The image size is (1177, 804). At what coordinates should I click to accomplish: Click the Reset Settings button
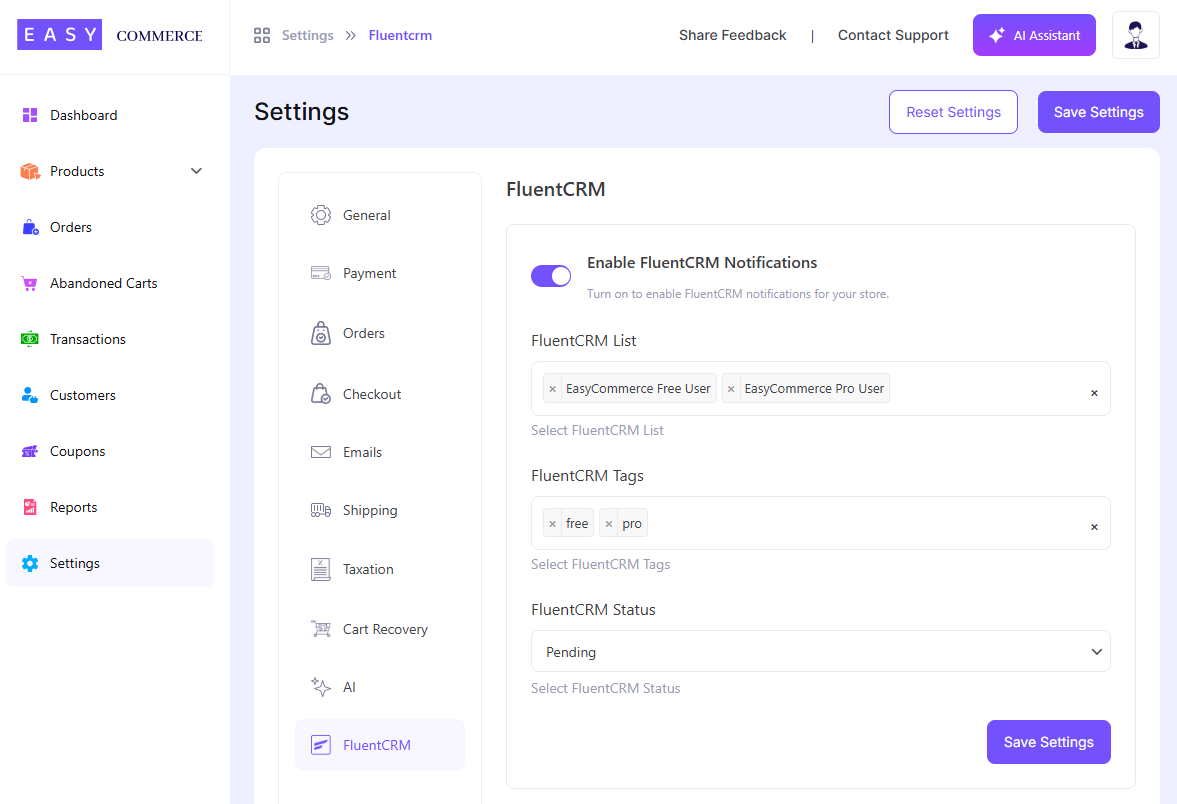(952, 112)
